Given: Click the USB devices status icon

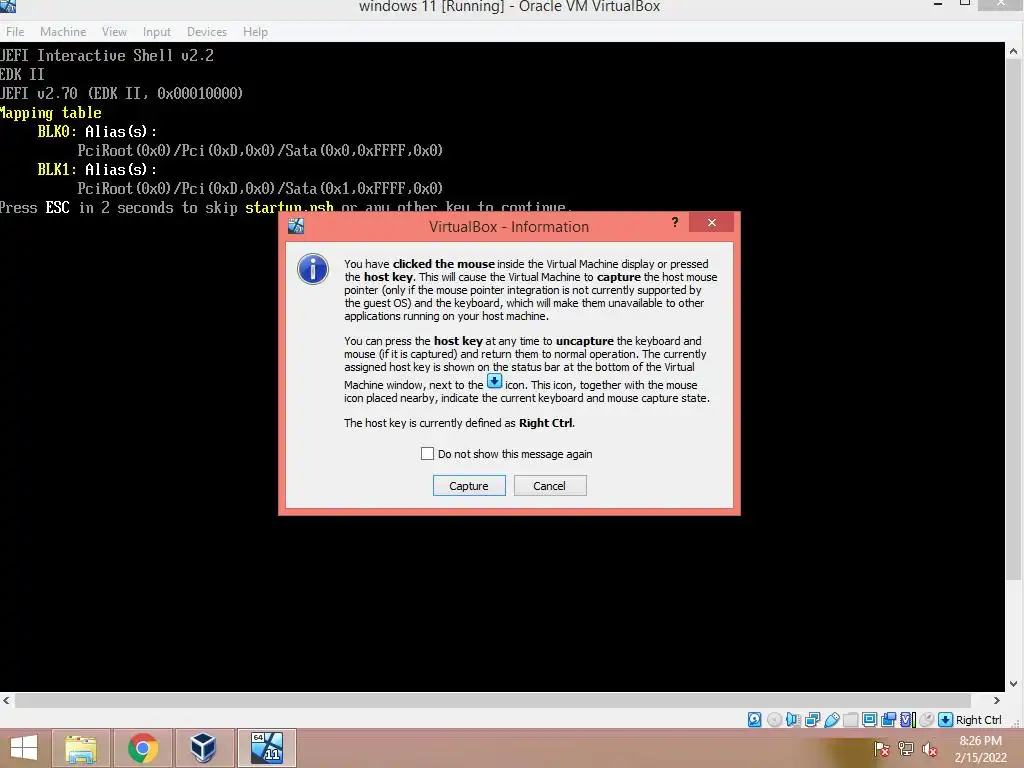Looking at the screenshot, I should pos(831,720).
